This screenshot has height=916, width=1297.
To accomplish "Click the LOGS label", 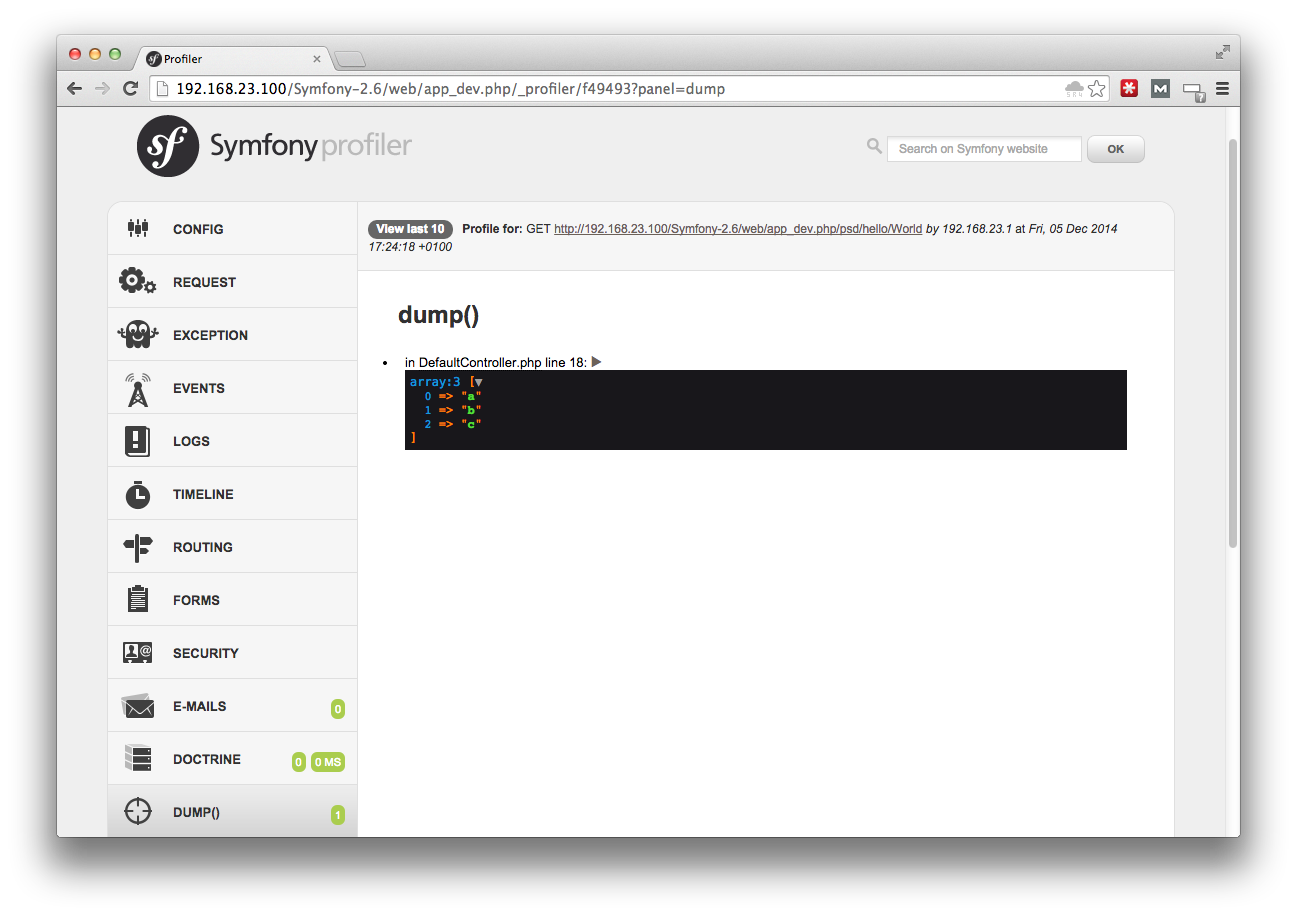I will (192, 441).
